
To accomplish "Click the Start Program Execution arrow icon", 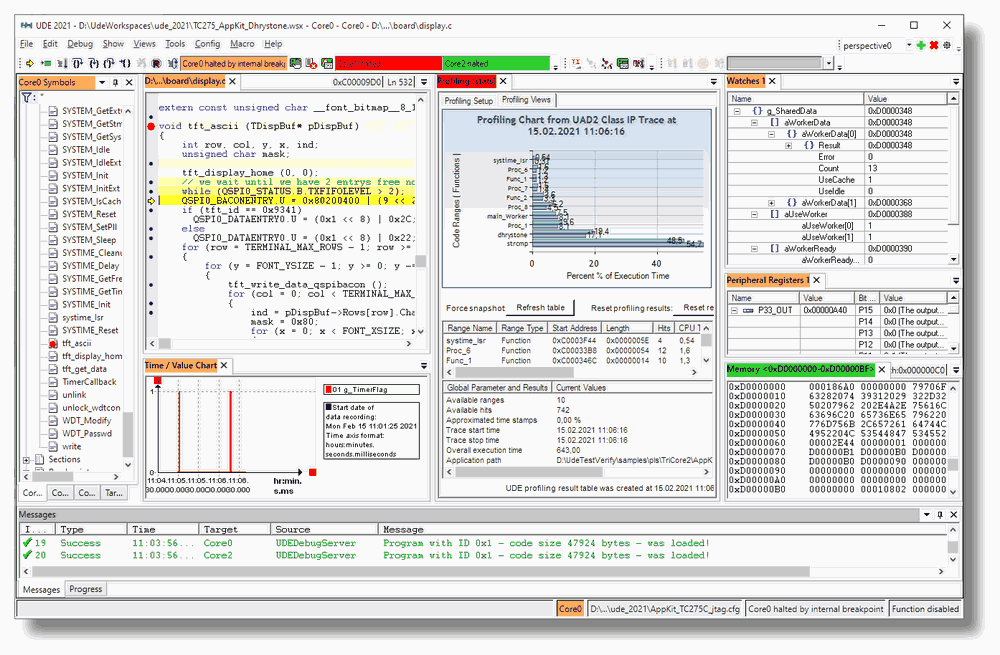I will click(29, 62).
